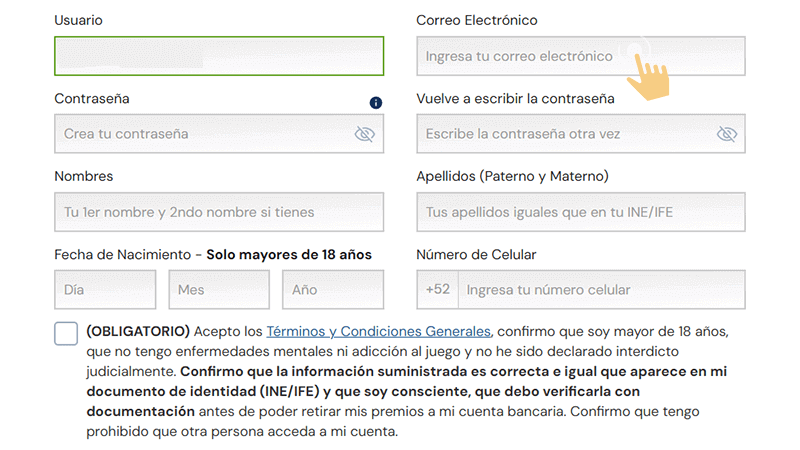The height and width of the screenshot is (450, 800).
Task: Open the Día birth date selector
Action: pyautogui.click(x=105, y=290)
